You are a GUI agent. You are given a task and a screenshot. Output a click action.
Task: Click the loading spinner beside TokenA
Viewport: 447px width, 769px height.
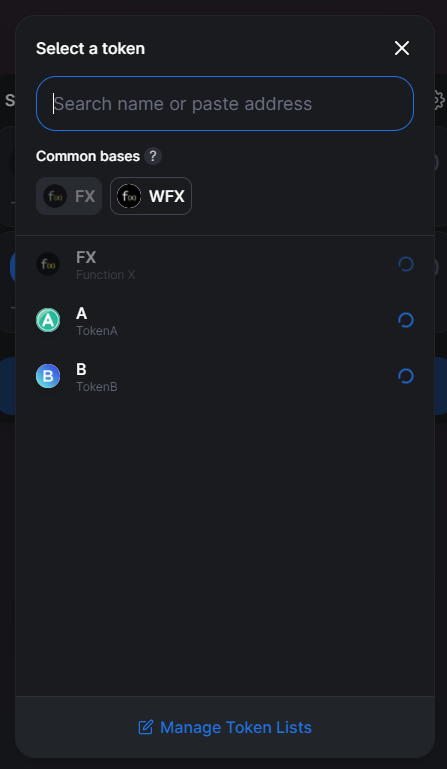(406, 320)
